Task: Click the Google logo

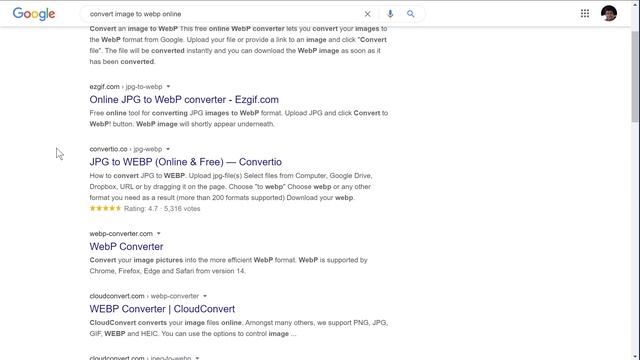Action: pyautogui.click(x=34, y=13)
